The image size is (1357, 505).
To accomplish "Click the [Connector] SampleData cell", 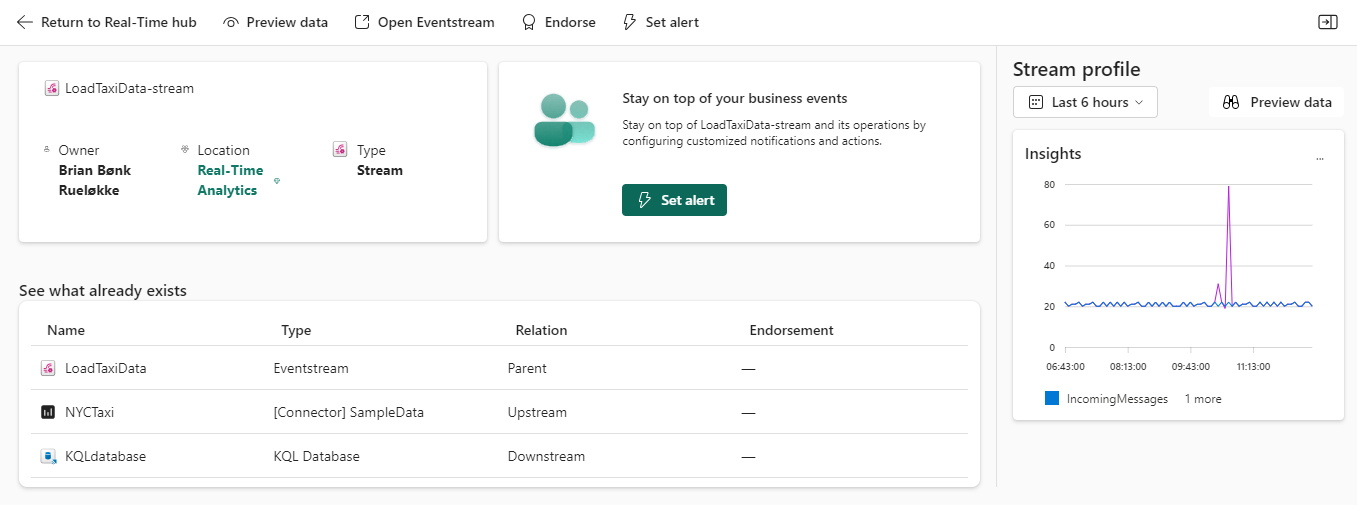I will 348,412.
